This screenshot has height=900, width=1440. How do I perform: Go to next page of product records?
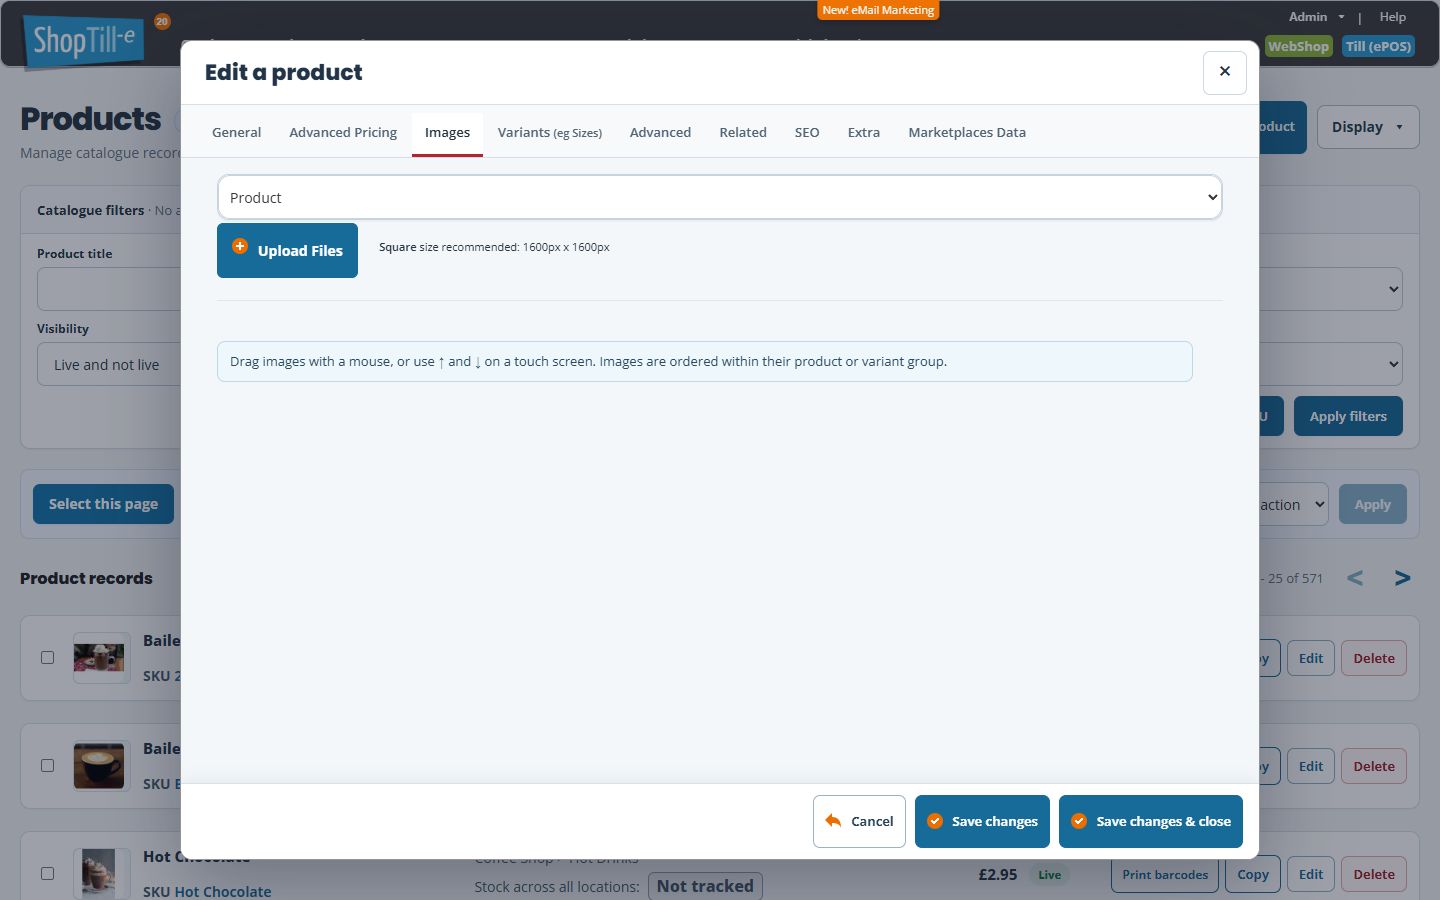(x=1402, y=578)
